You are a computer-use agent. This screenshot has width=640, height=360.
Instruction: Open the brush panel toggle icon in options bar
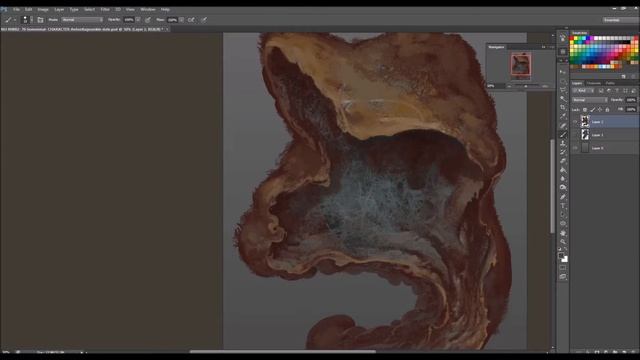coord(40,20)
